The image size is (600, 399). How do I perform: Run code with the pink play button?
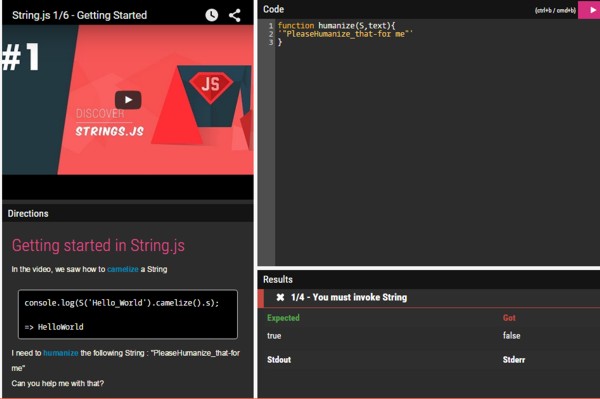coord(590,10)
